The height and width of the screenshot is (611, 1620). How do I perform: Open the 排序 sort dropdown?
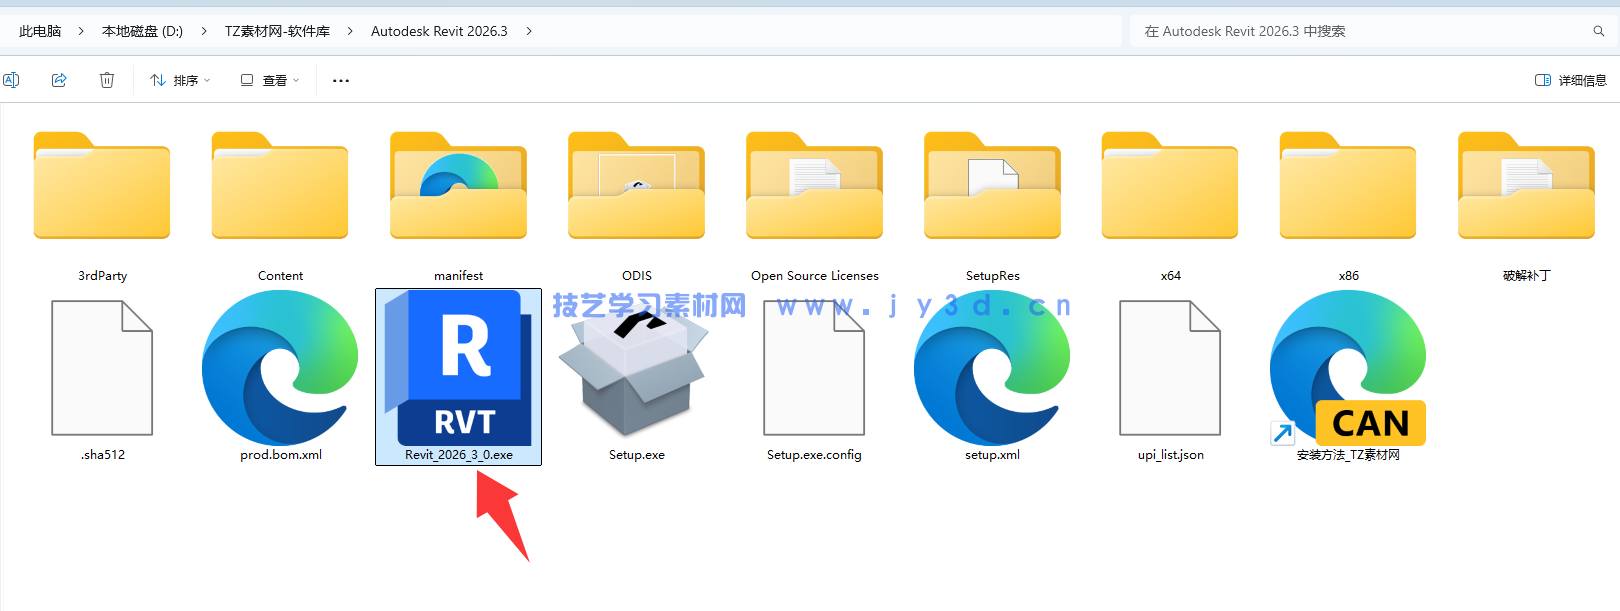[180, 80]
